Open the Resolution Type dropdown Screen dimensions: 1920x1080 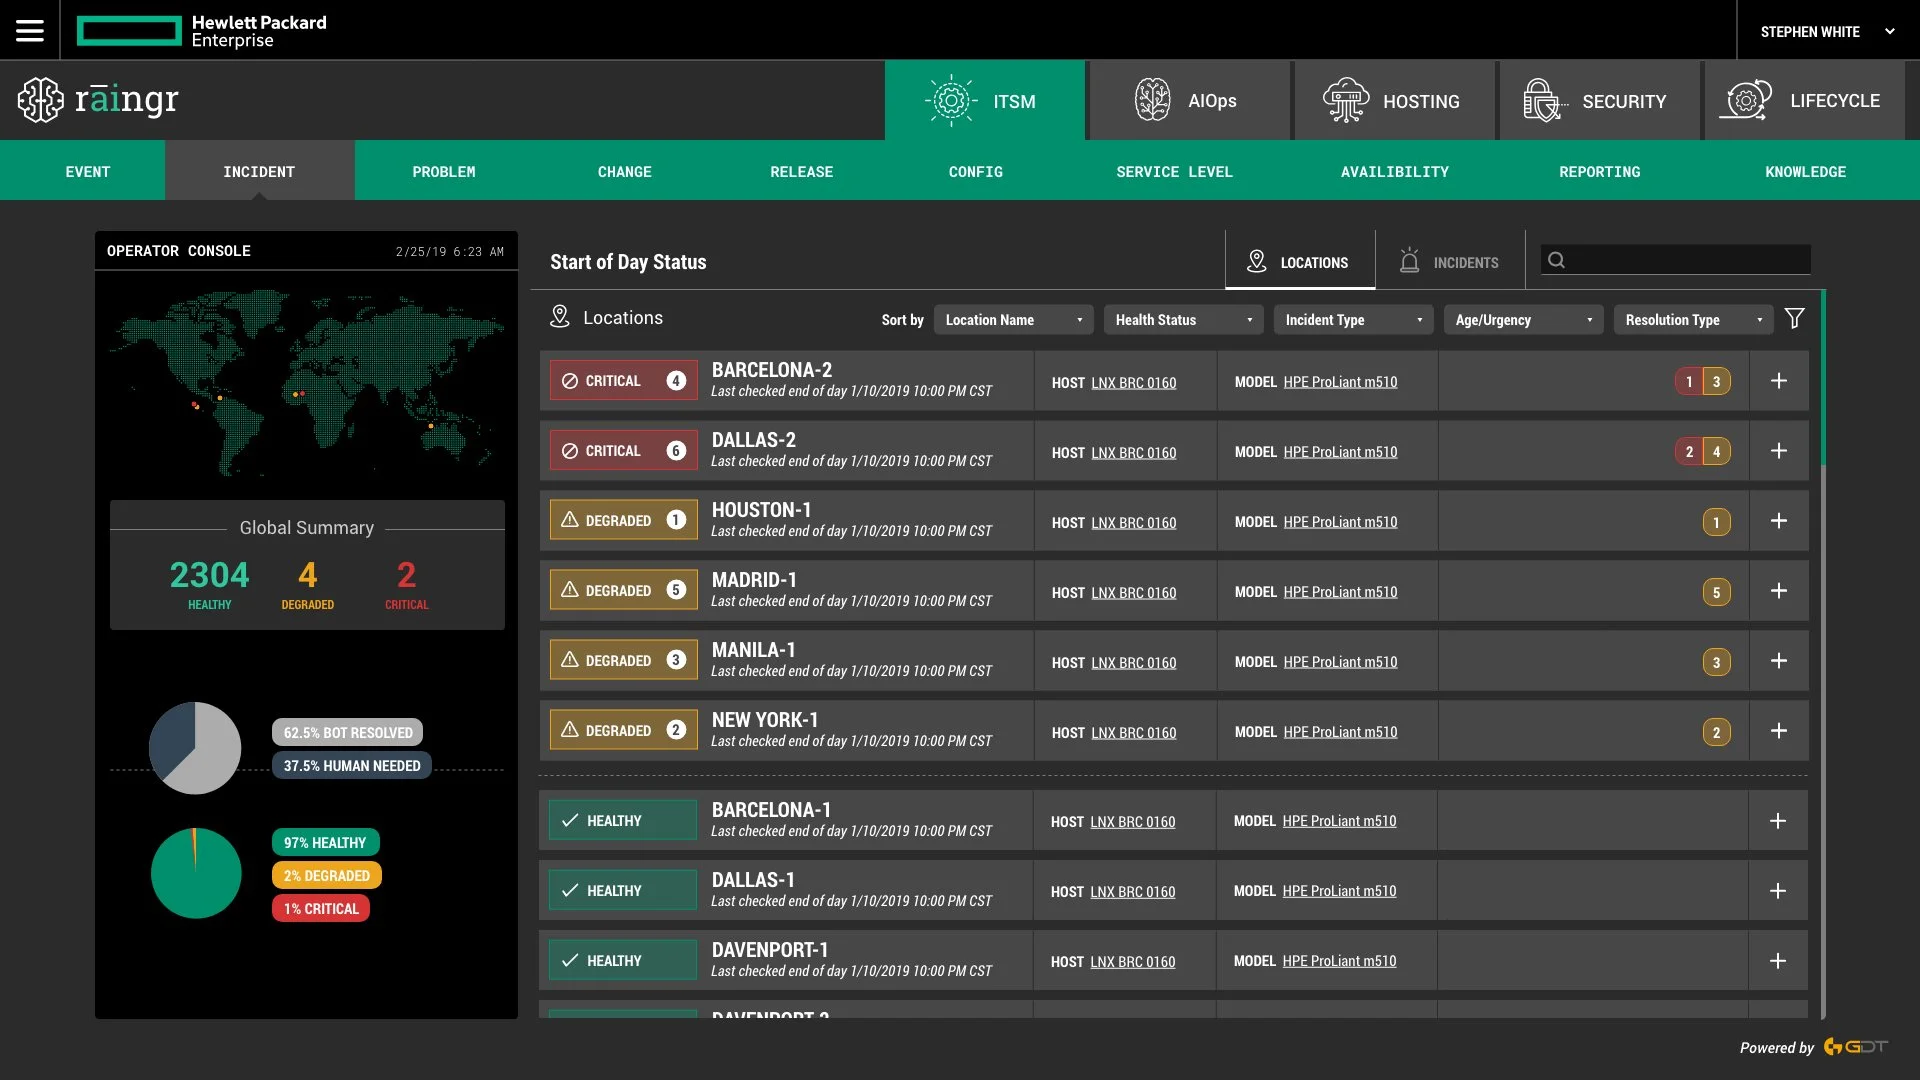1693,320
